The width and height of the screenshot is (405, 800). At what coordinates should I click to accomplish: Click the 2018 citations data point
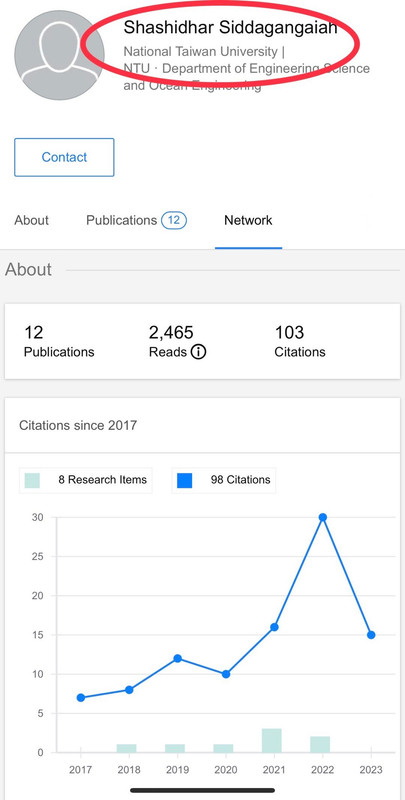click(129, 690)
